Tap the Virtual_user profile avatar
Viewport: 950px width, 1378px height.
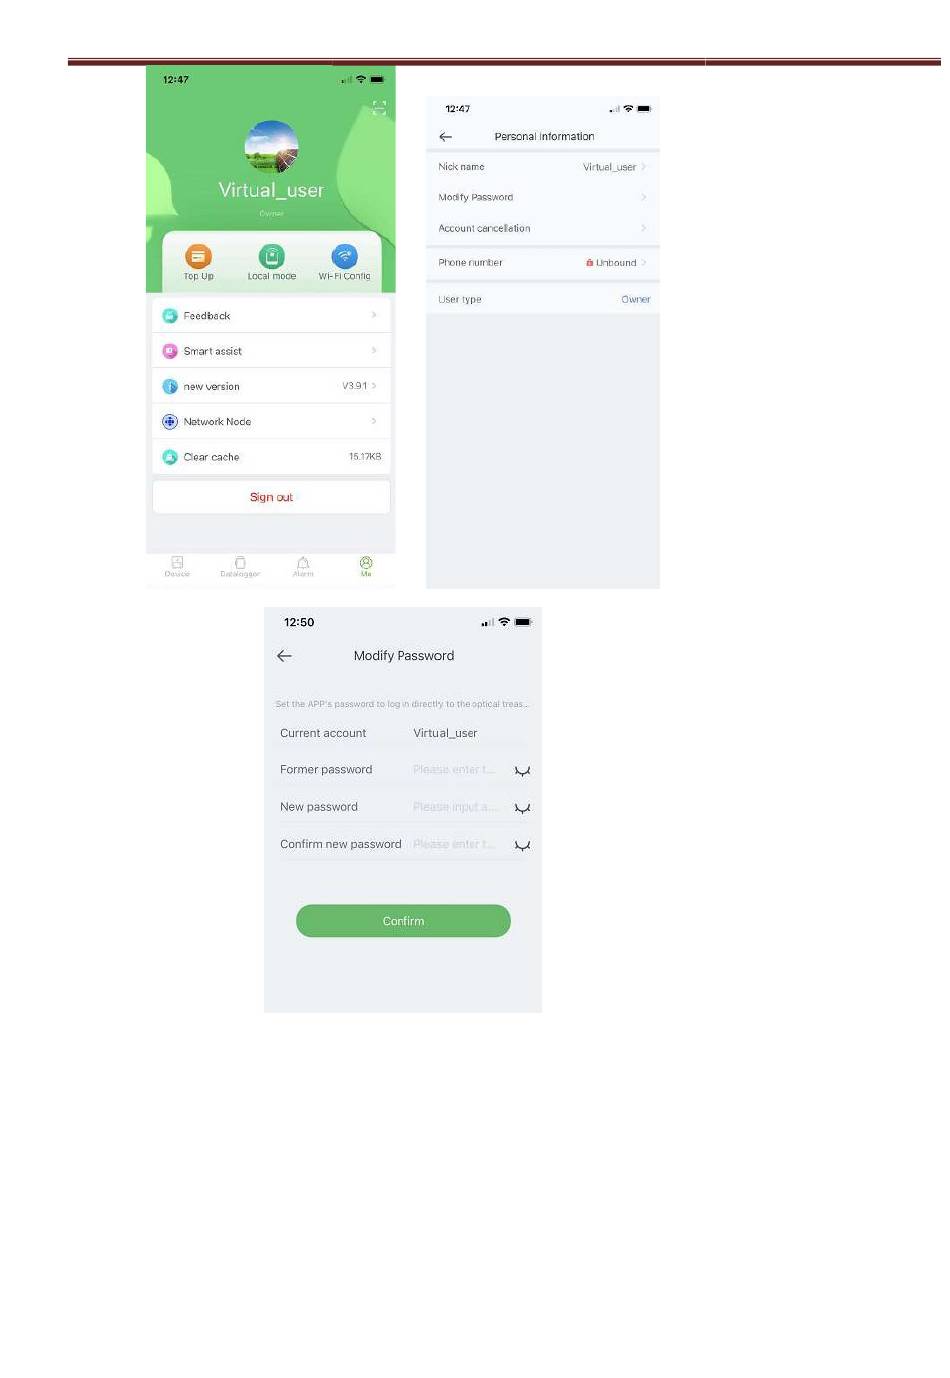click(x=271, y=147)
